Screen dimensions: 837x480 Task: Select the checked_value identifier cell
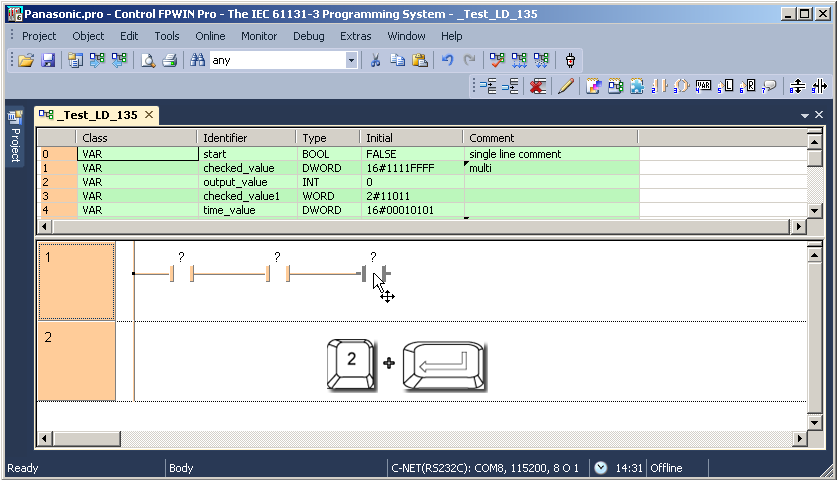[246, 168]
